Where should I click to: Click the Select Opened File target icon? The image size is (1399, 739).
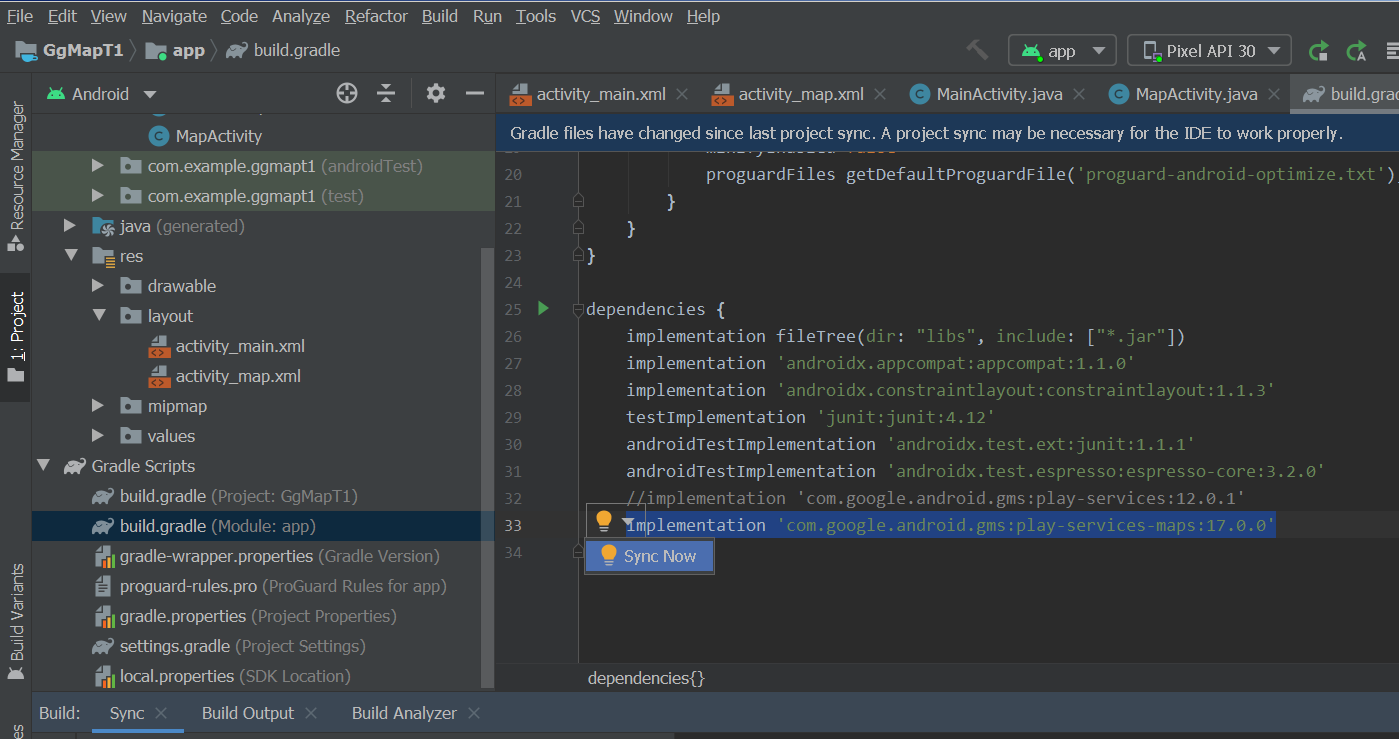[347, 94]
